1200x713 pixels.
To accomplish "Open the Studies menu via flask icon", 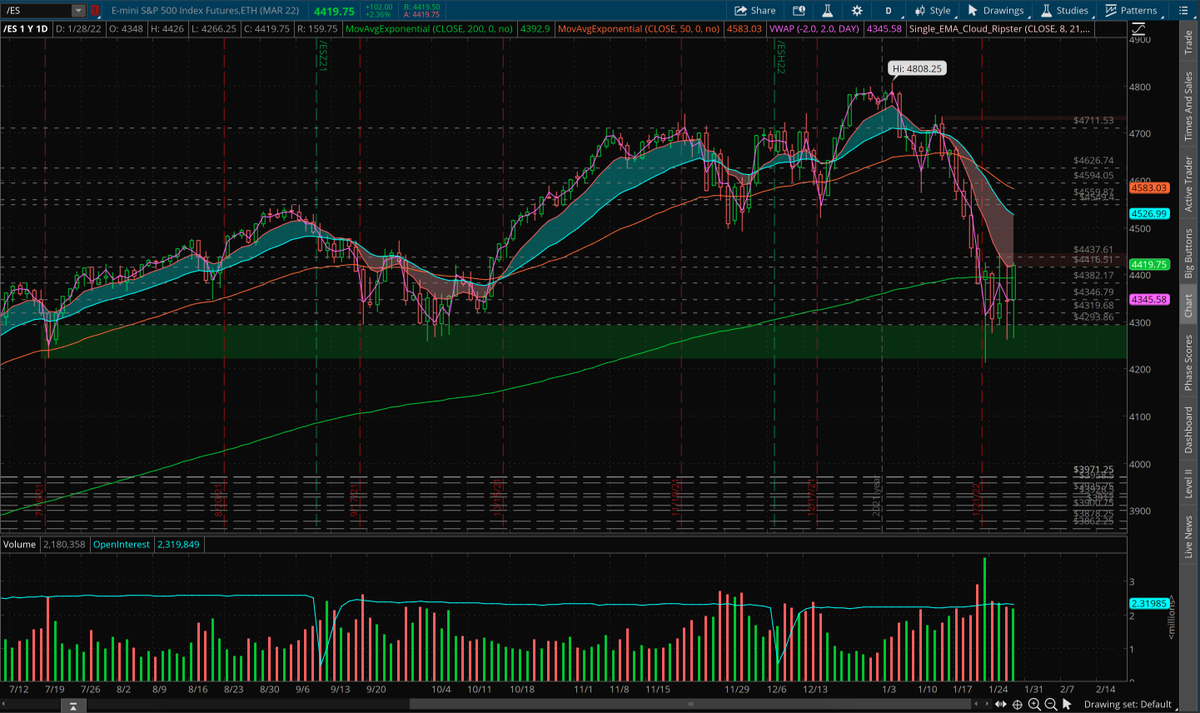I will 1046,10.
